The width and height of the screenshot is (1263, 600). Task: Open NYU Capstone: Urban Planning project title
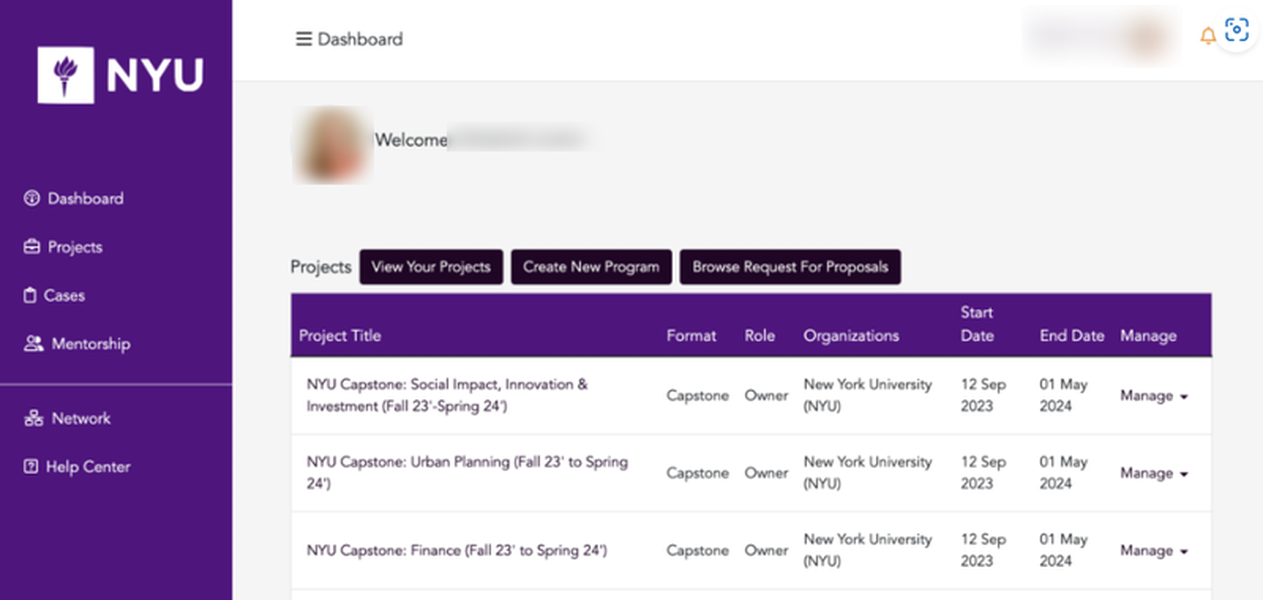(x=467, y=473)
